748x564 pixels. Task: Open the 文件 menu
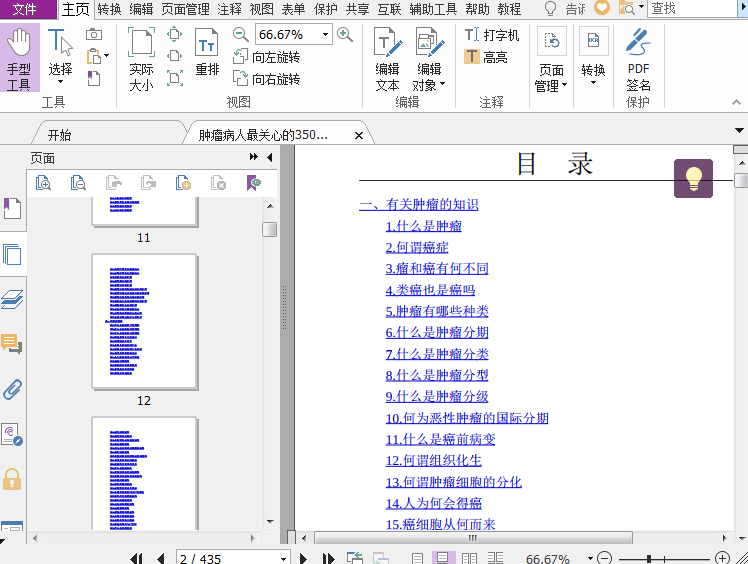24,9
